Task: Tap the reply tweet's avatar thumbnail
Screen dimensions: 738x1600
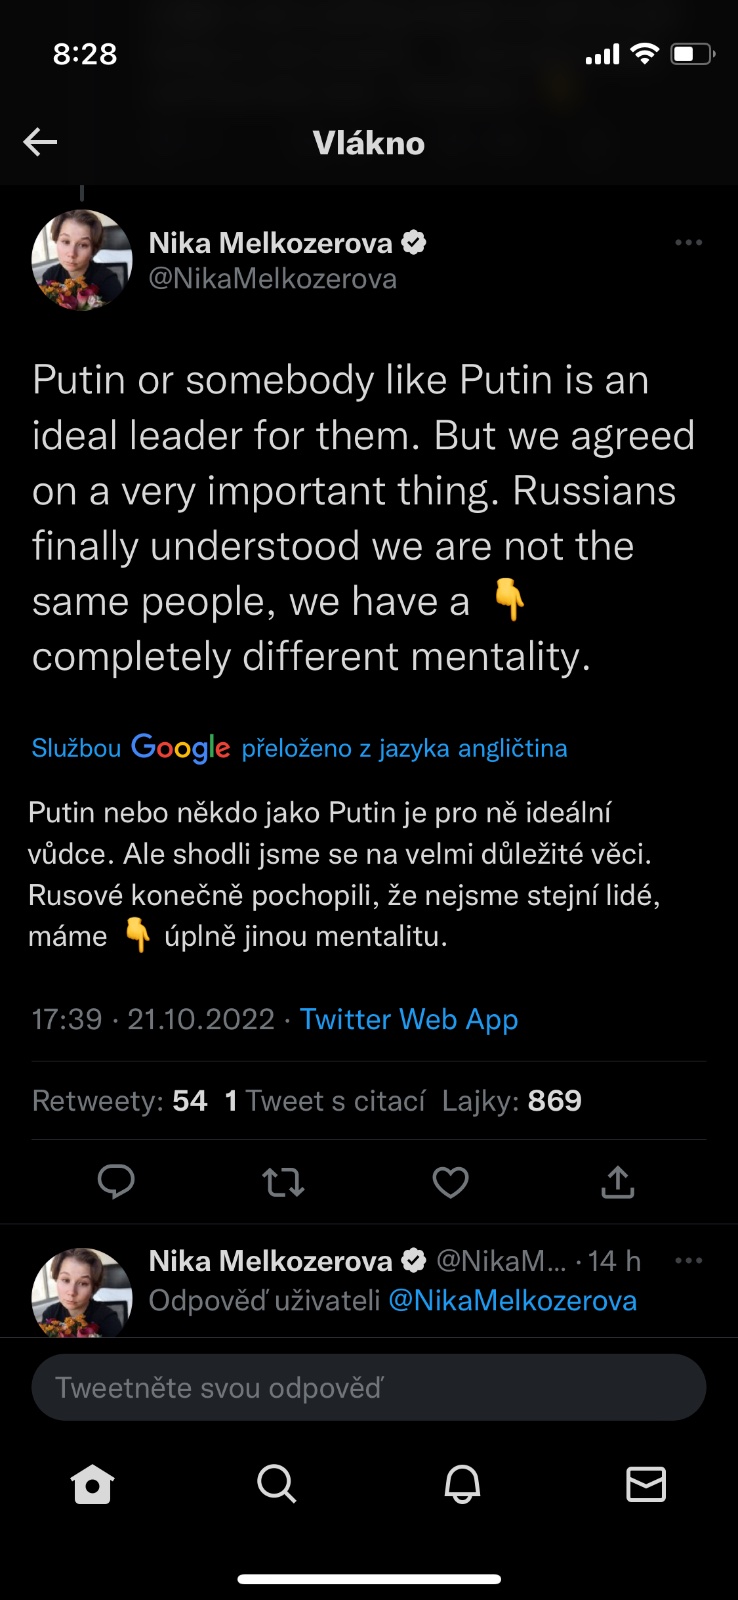Action: click(x=82, y=1293)
